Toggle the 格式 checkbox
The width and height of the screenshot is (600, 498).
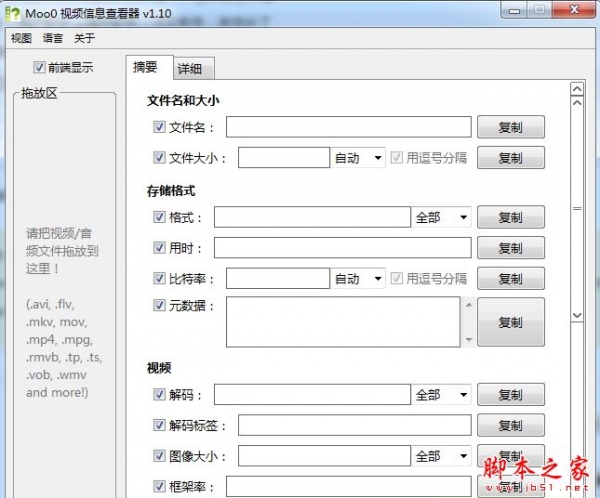(159, 217)
